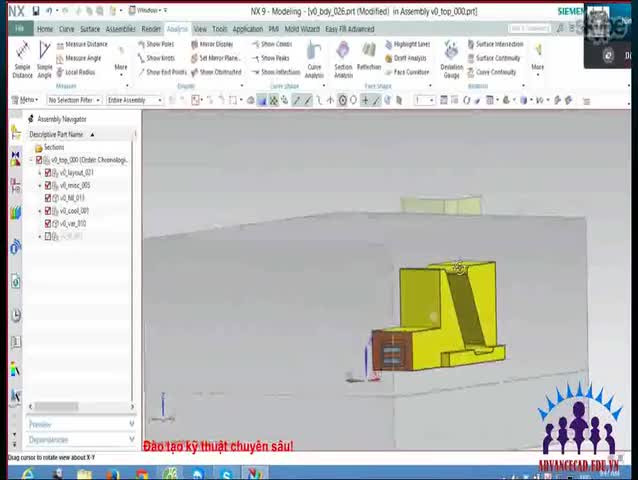The width and height of the screenshot is (638, 480).
Task: Switch to the Assemblies tab
Action: point(120,29)
